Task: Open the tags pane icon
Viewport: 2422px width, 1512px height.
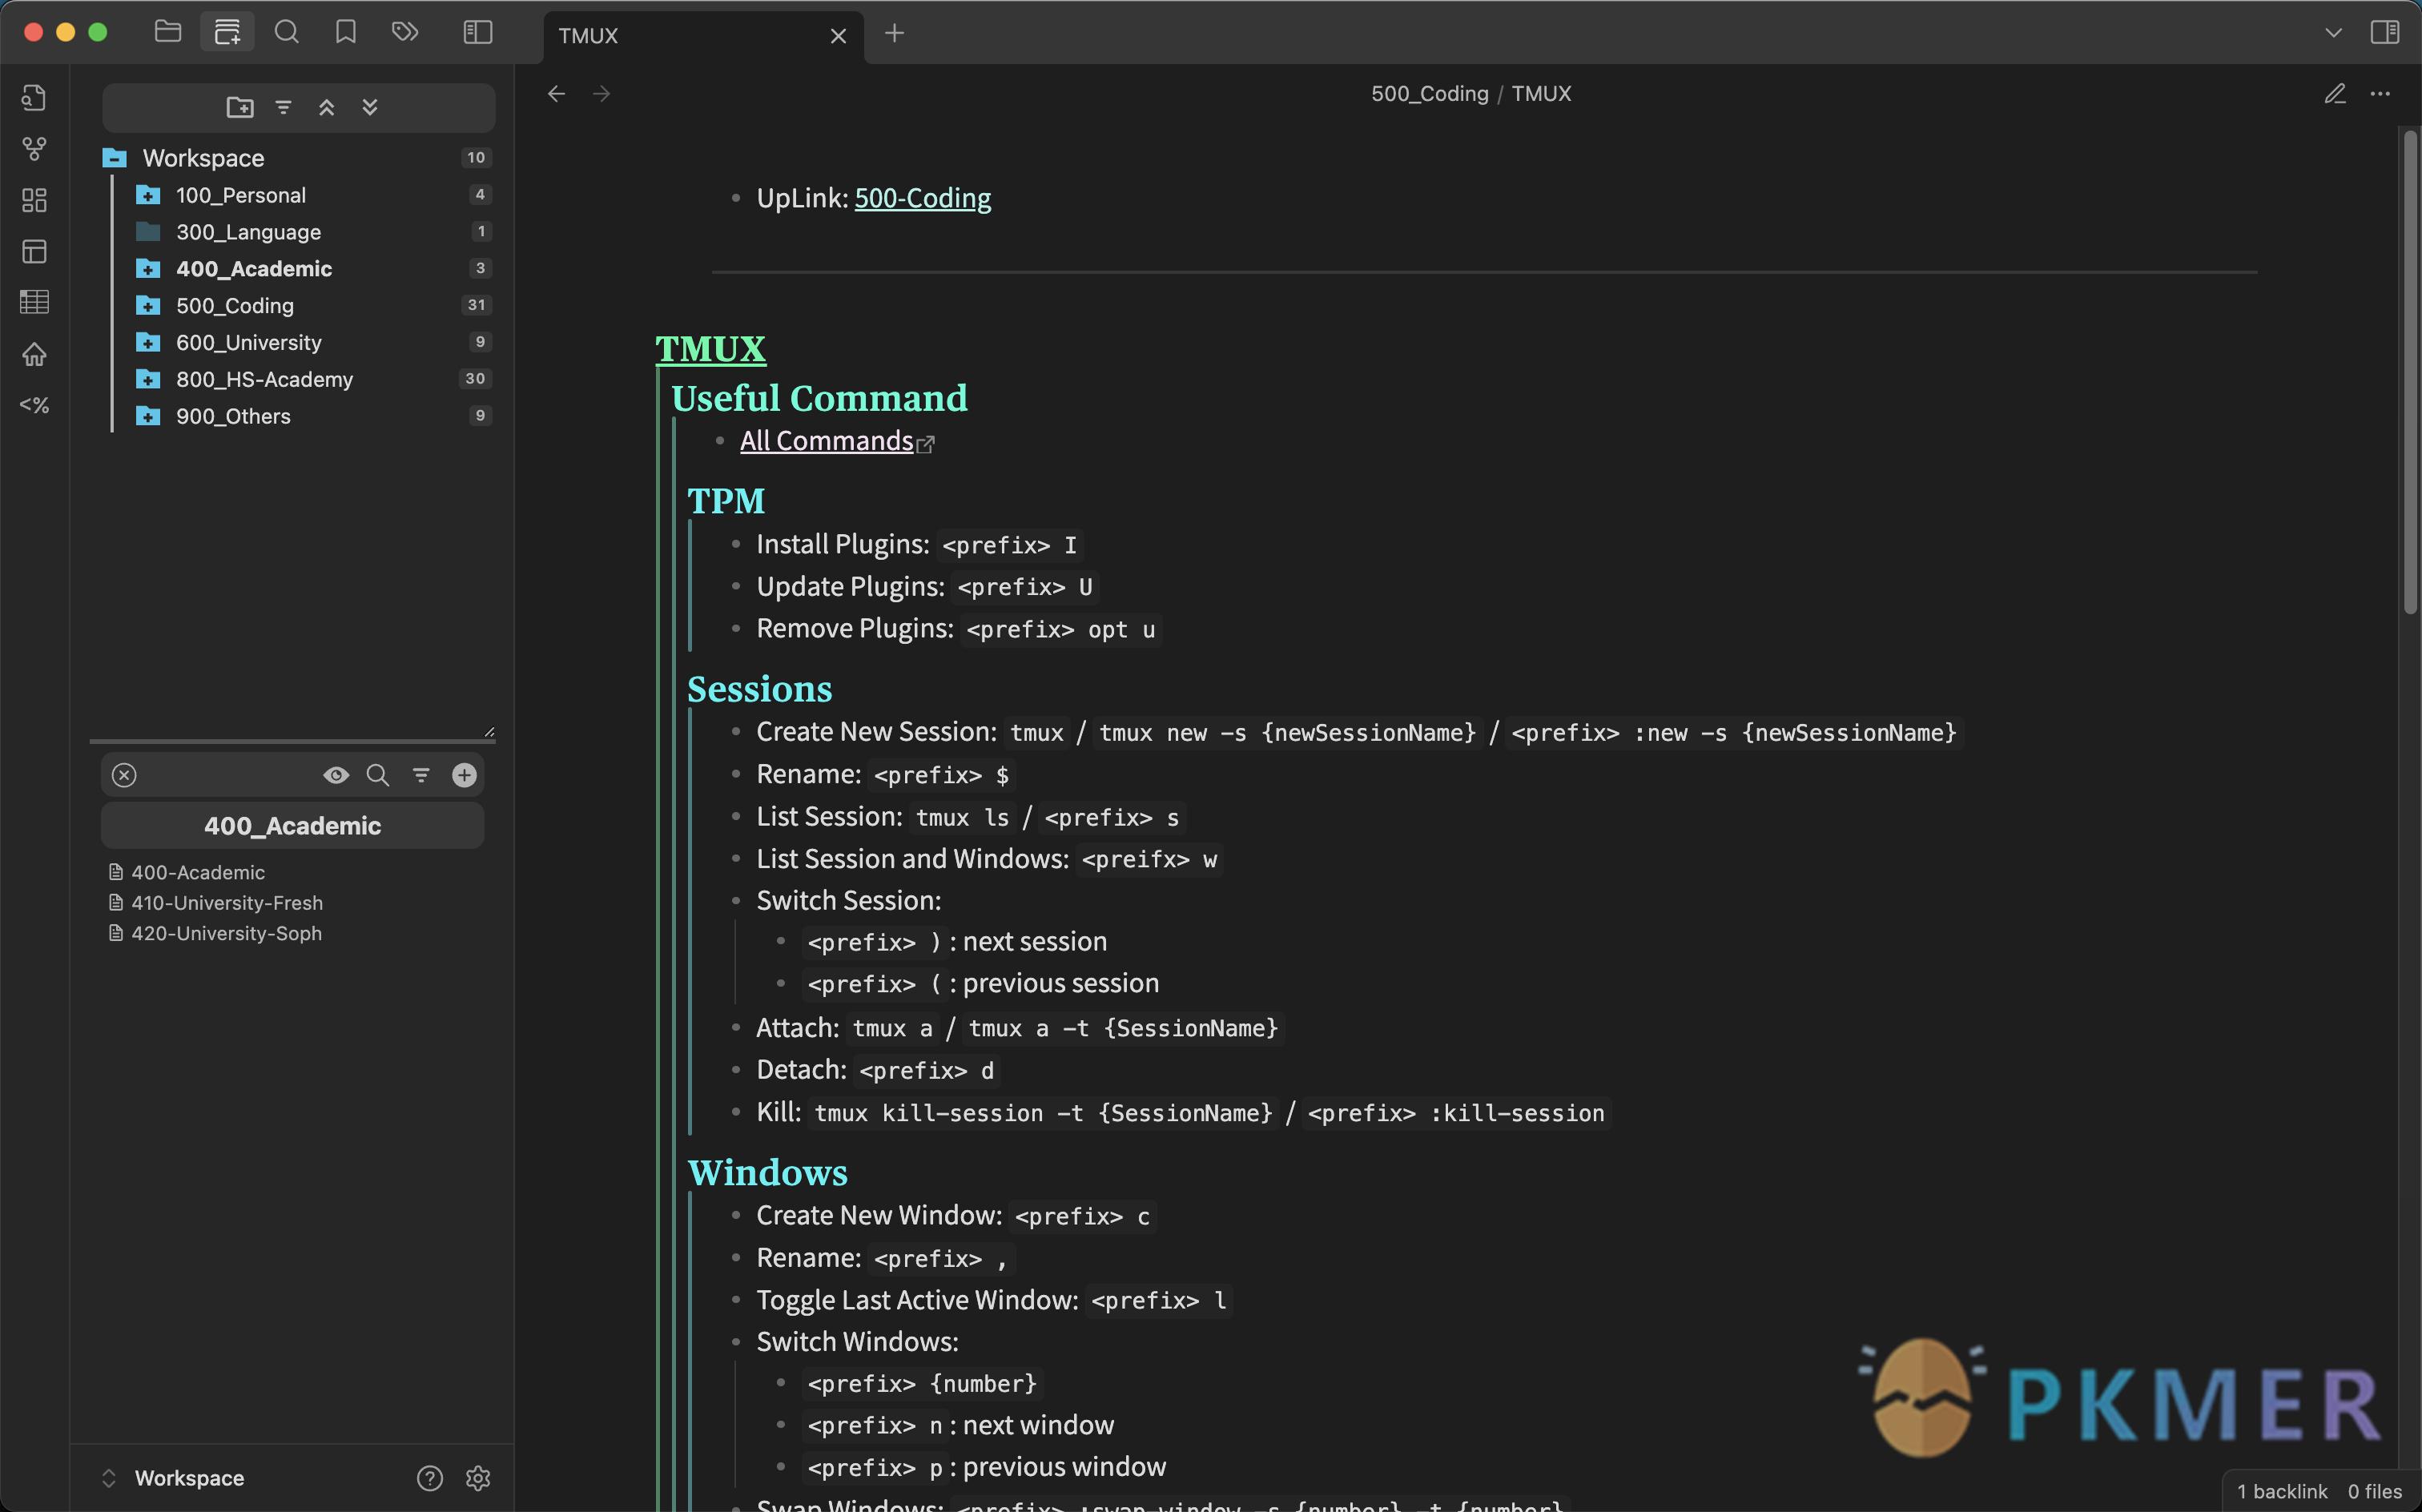Action: pyautogui.click(x=405, y=32)
